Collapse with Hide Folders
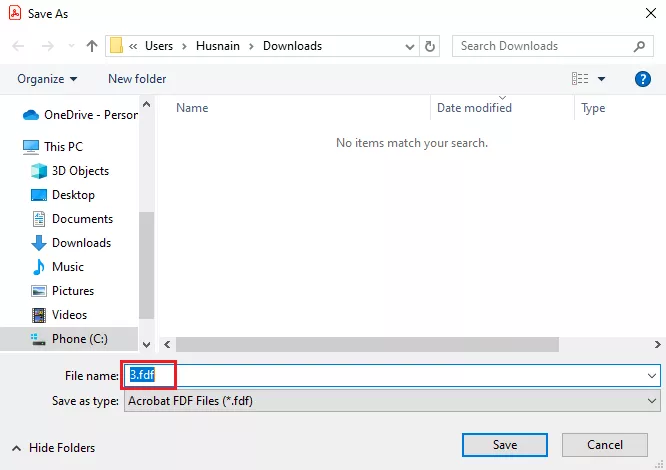 (54, 448)
